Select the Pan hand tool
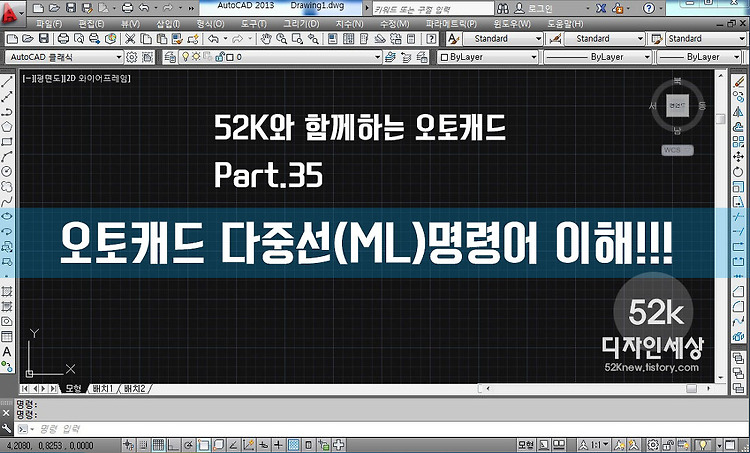 click(x=266, y=39)
